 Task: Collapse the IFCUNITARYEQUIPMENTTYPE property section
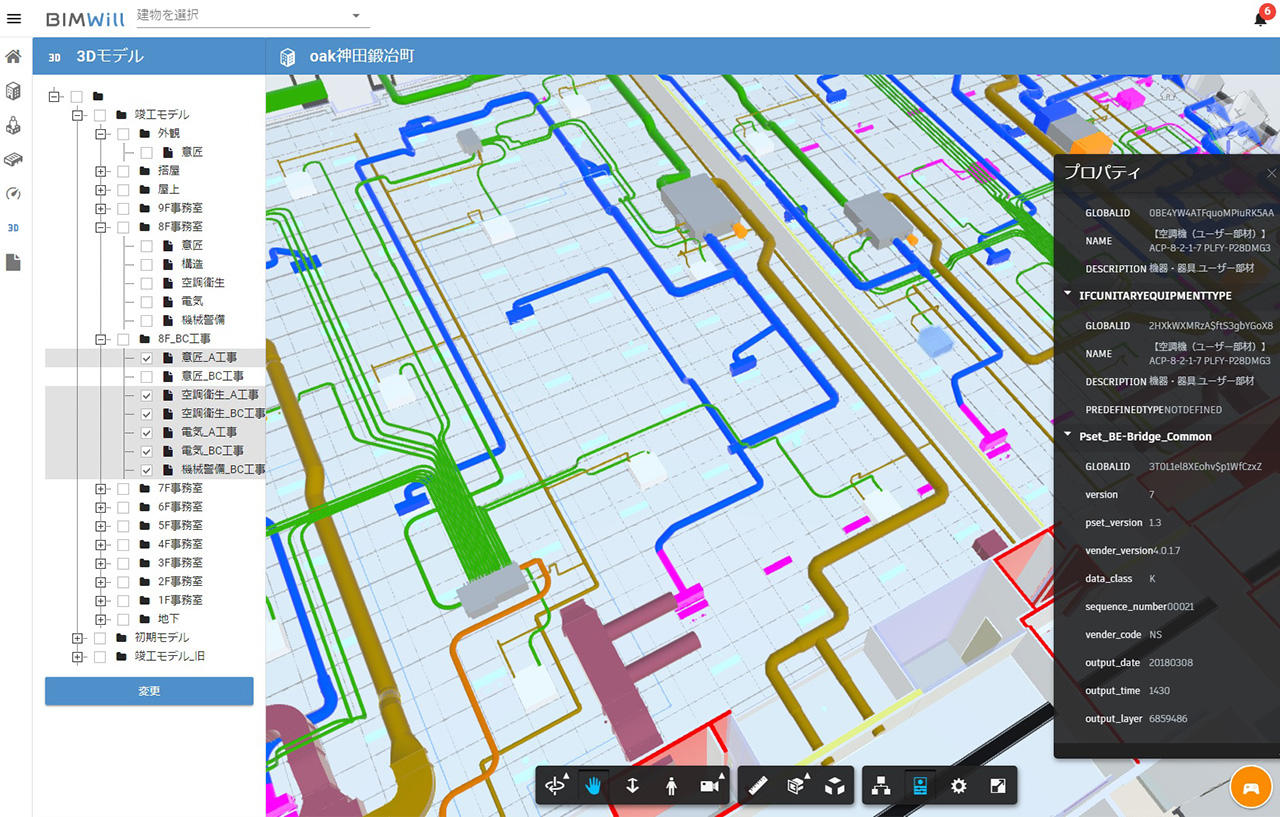(x=1068, y=295)
